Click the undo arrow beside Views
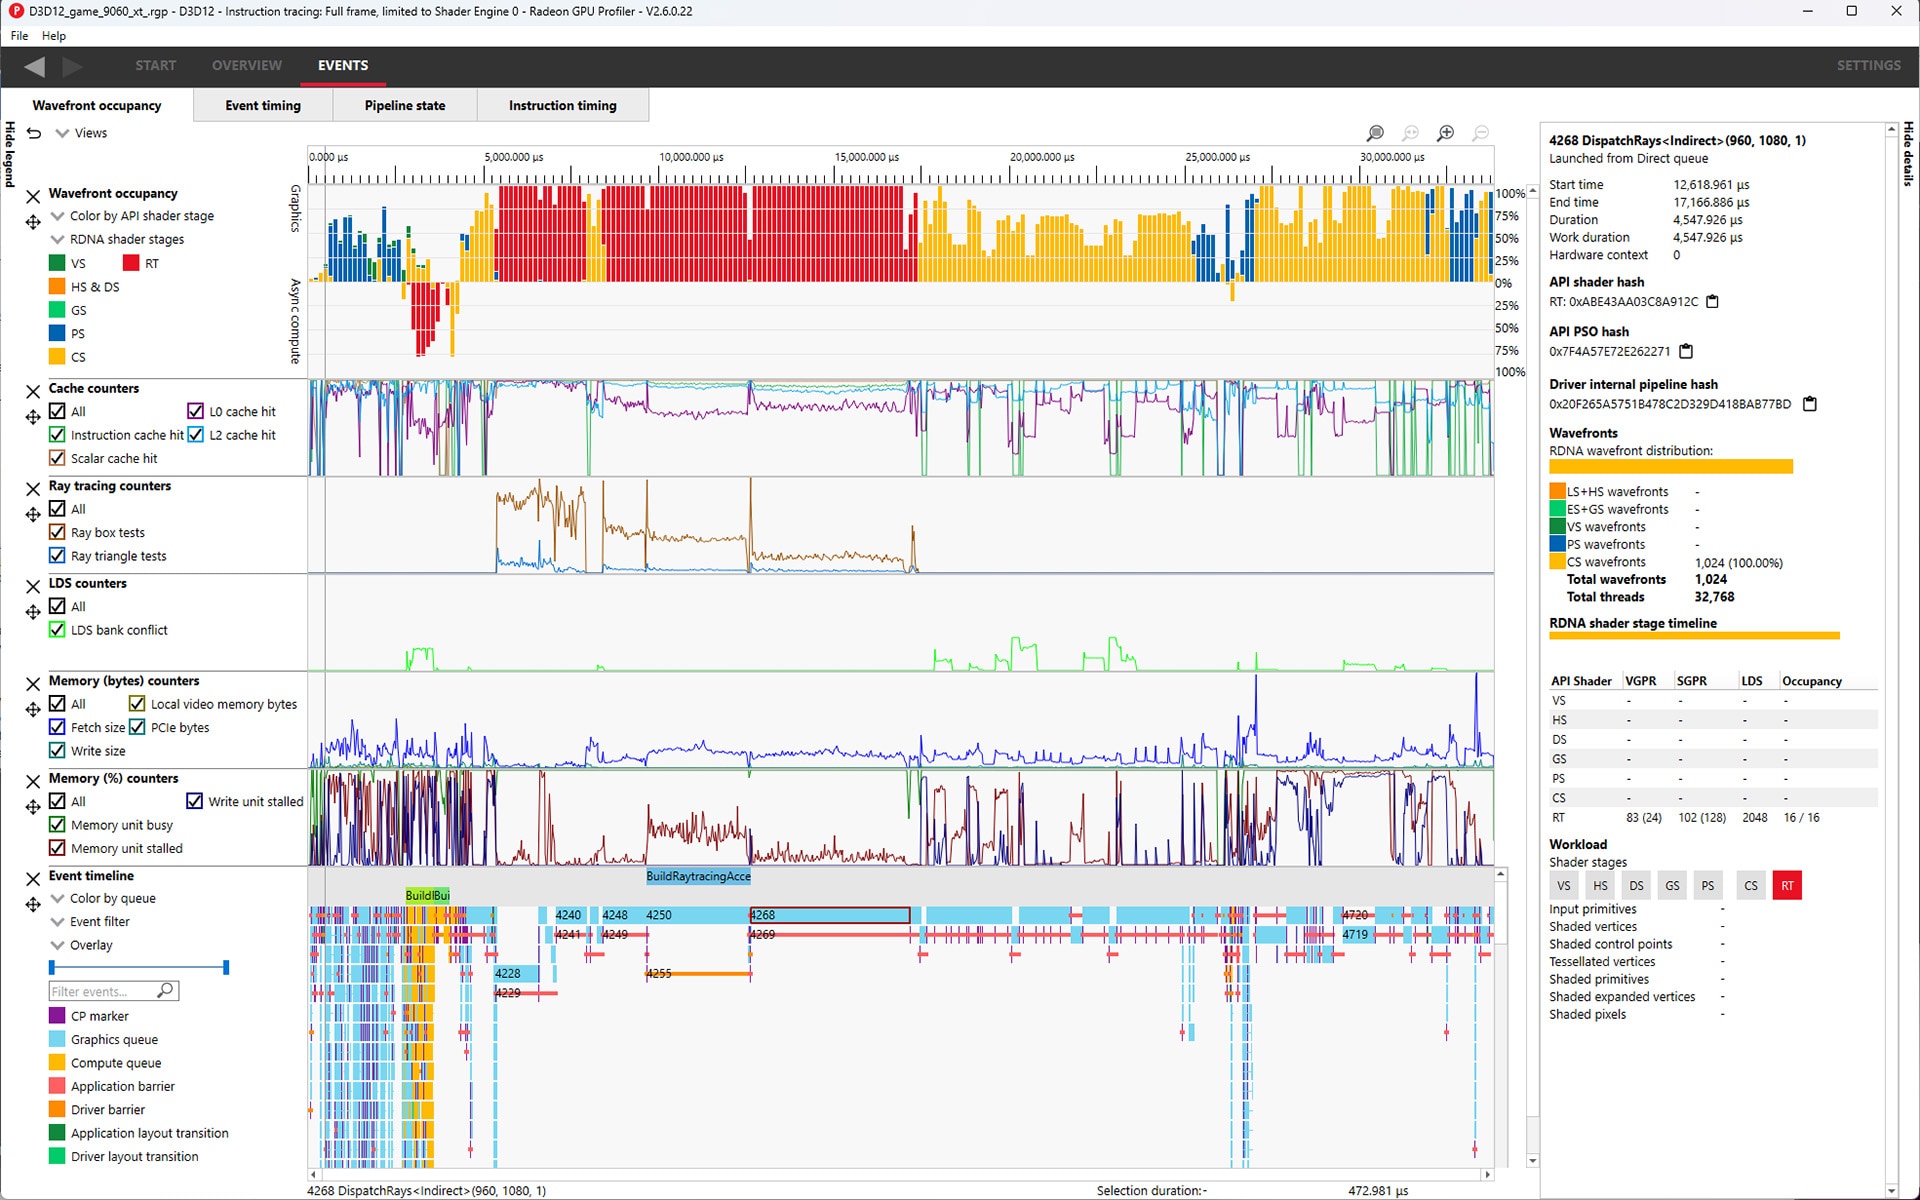1920x1200 pixels. [x=34, y=133]
